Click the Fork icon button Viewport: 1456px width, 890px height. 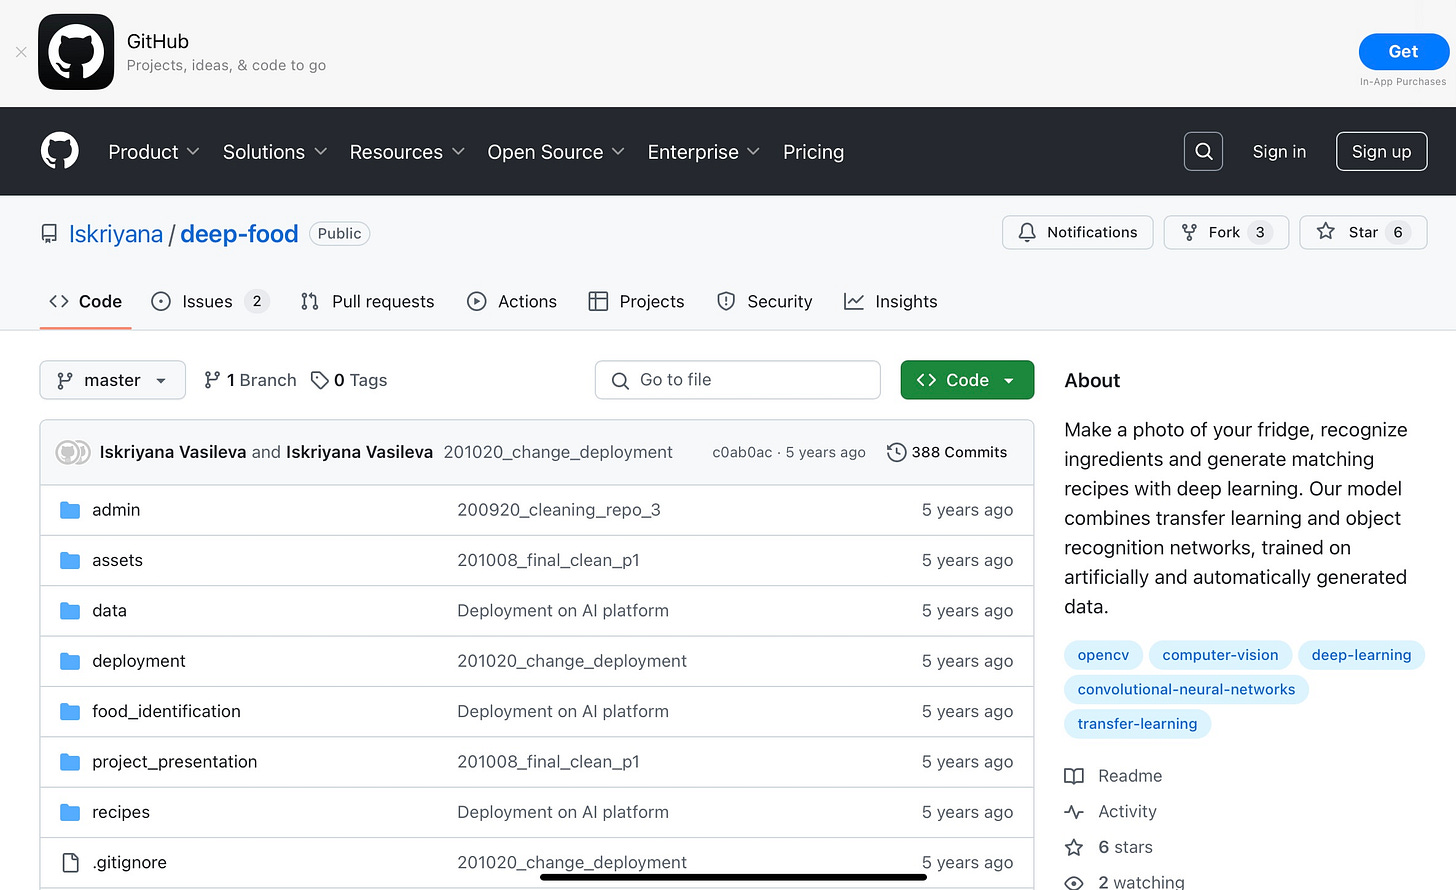pyautogui.click(x=1189, y=232)
